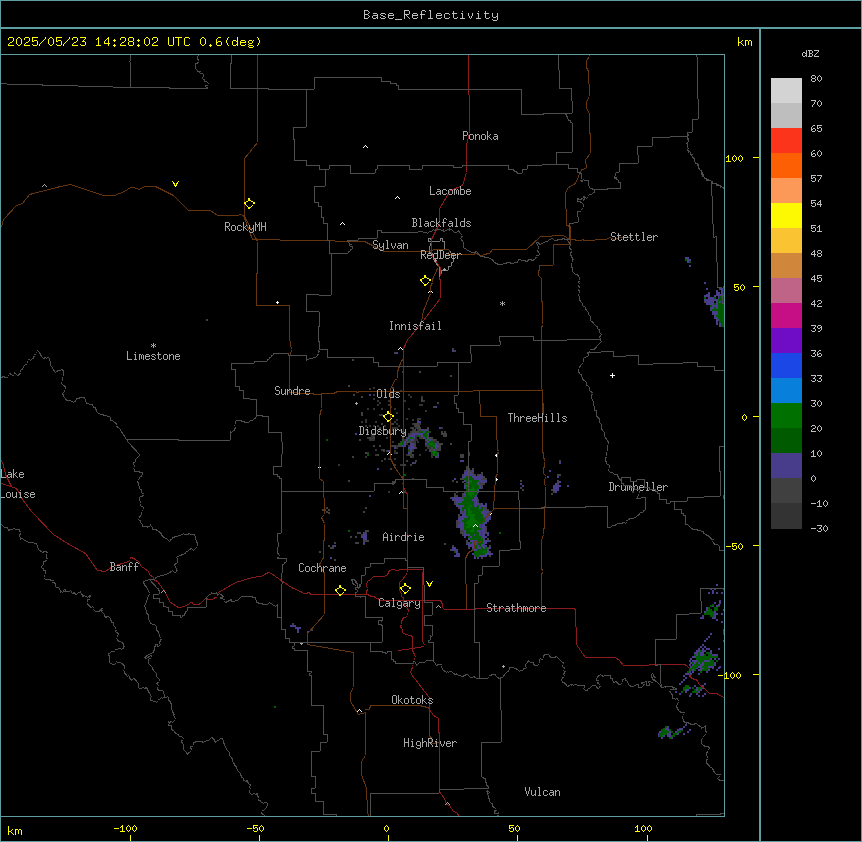The width and height of the screenshot is (862, 842).
Task: Select the bright green 20-30 dBZ legend swatch
Action: 786,416
